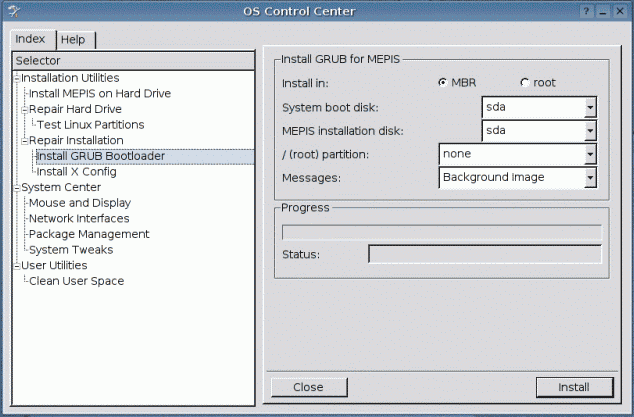Image resolution: width=634 pixels, height=417 pixels.
Task: Select Install MEPIS on Hard Drive
Action: [x=100, y=93]
